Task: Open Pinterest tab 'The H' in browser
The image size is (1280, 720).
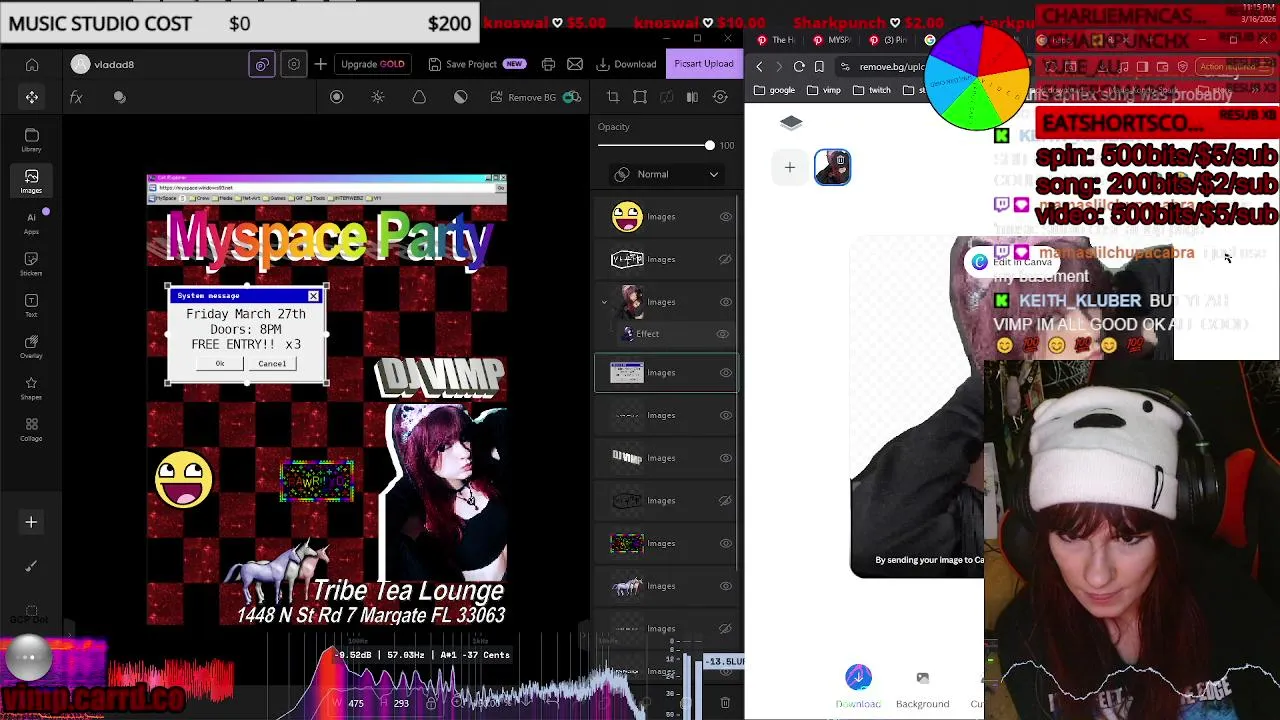Action: 776,40
